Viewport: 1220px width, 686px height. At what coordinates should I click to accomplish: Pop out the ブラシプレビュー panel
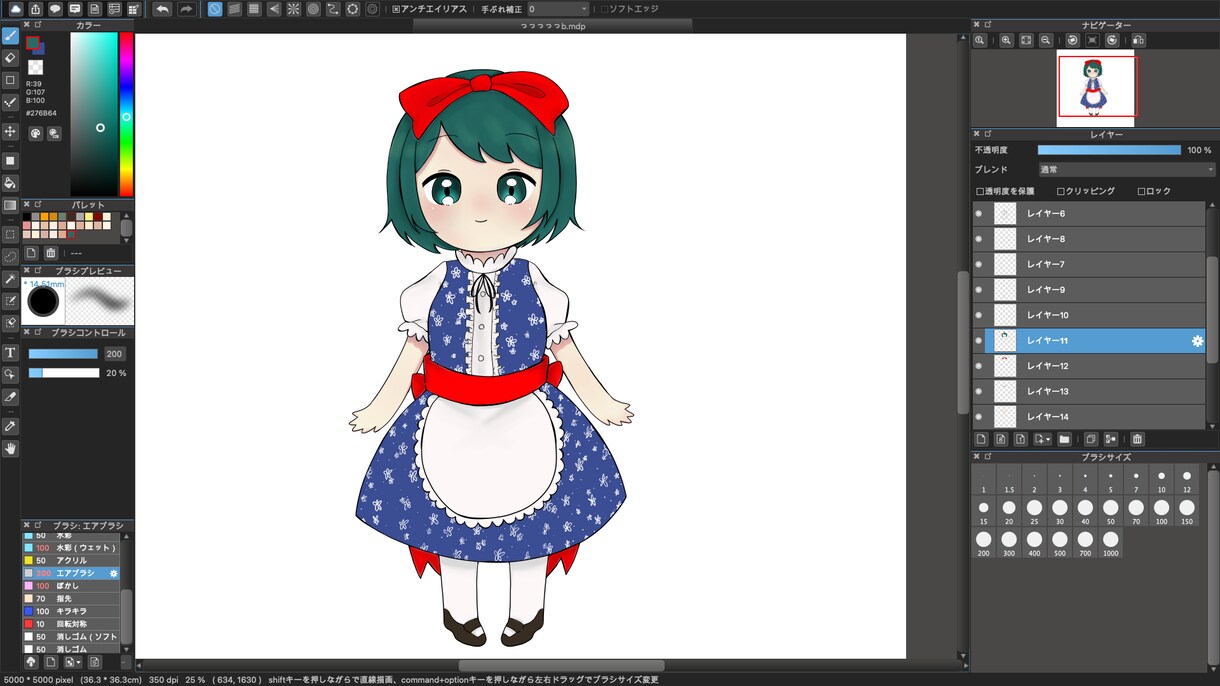point(37,270)
